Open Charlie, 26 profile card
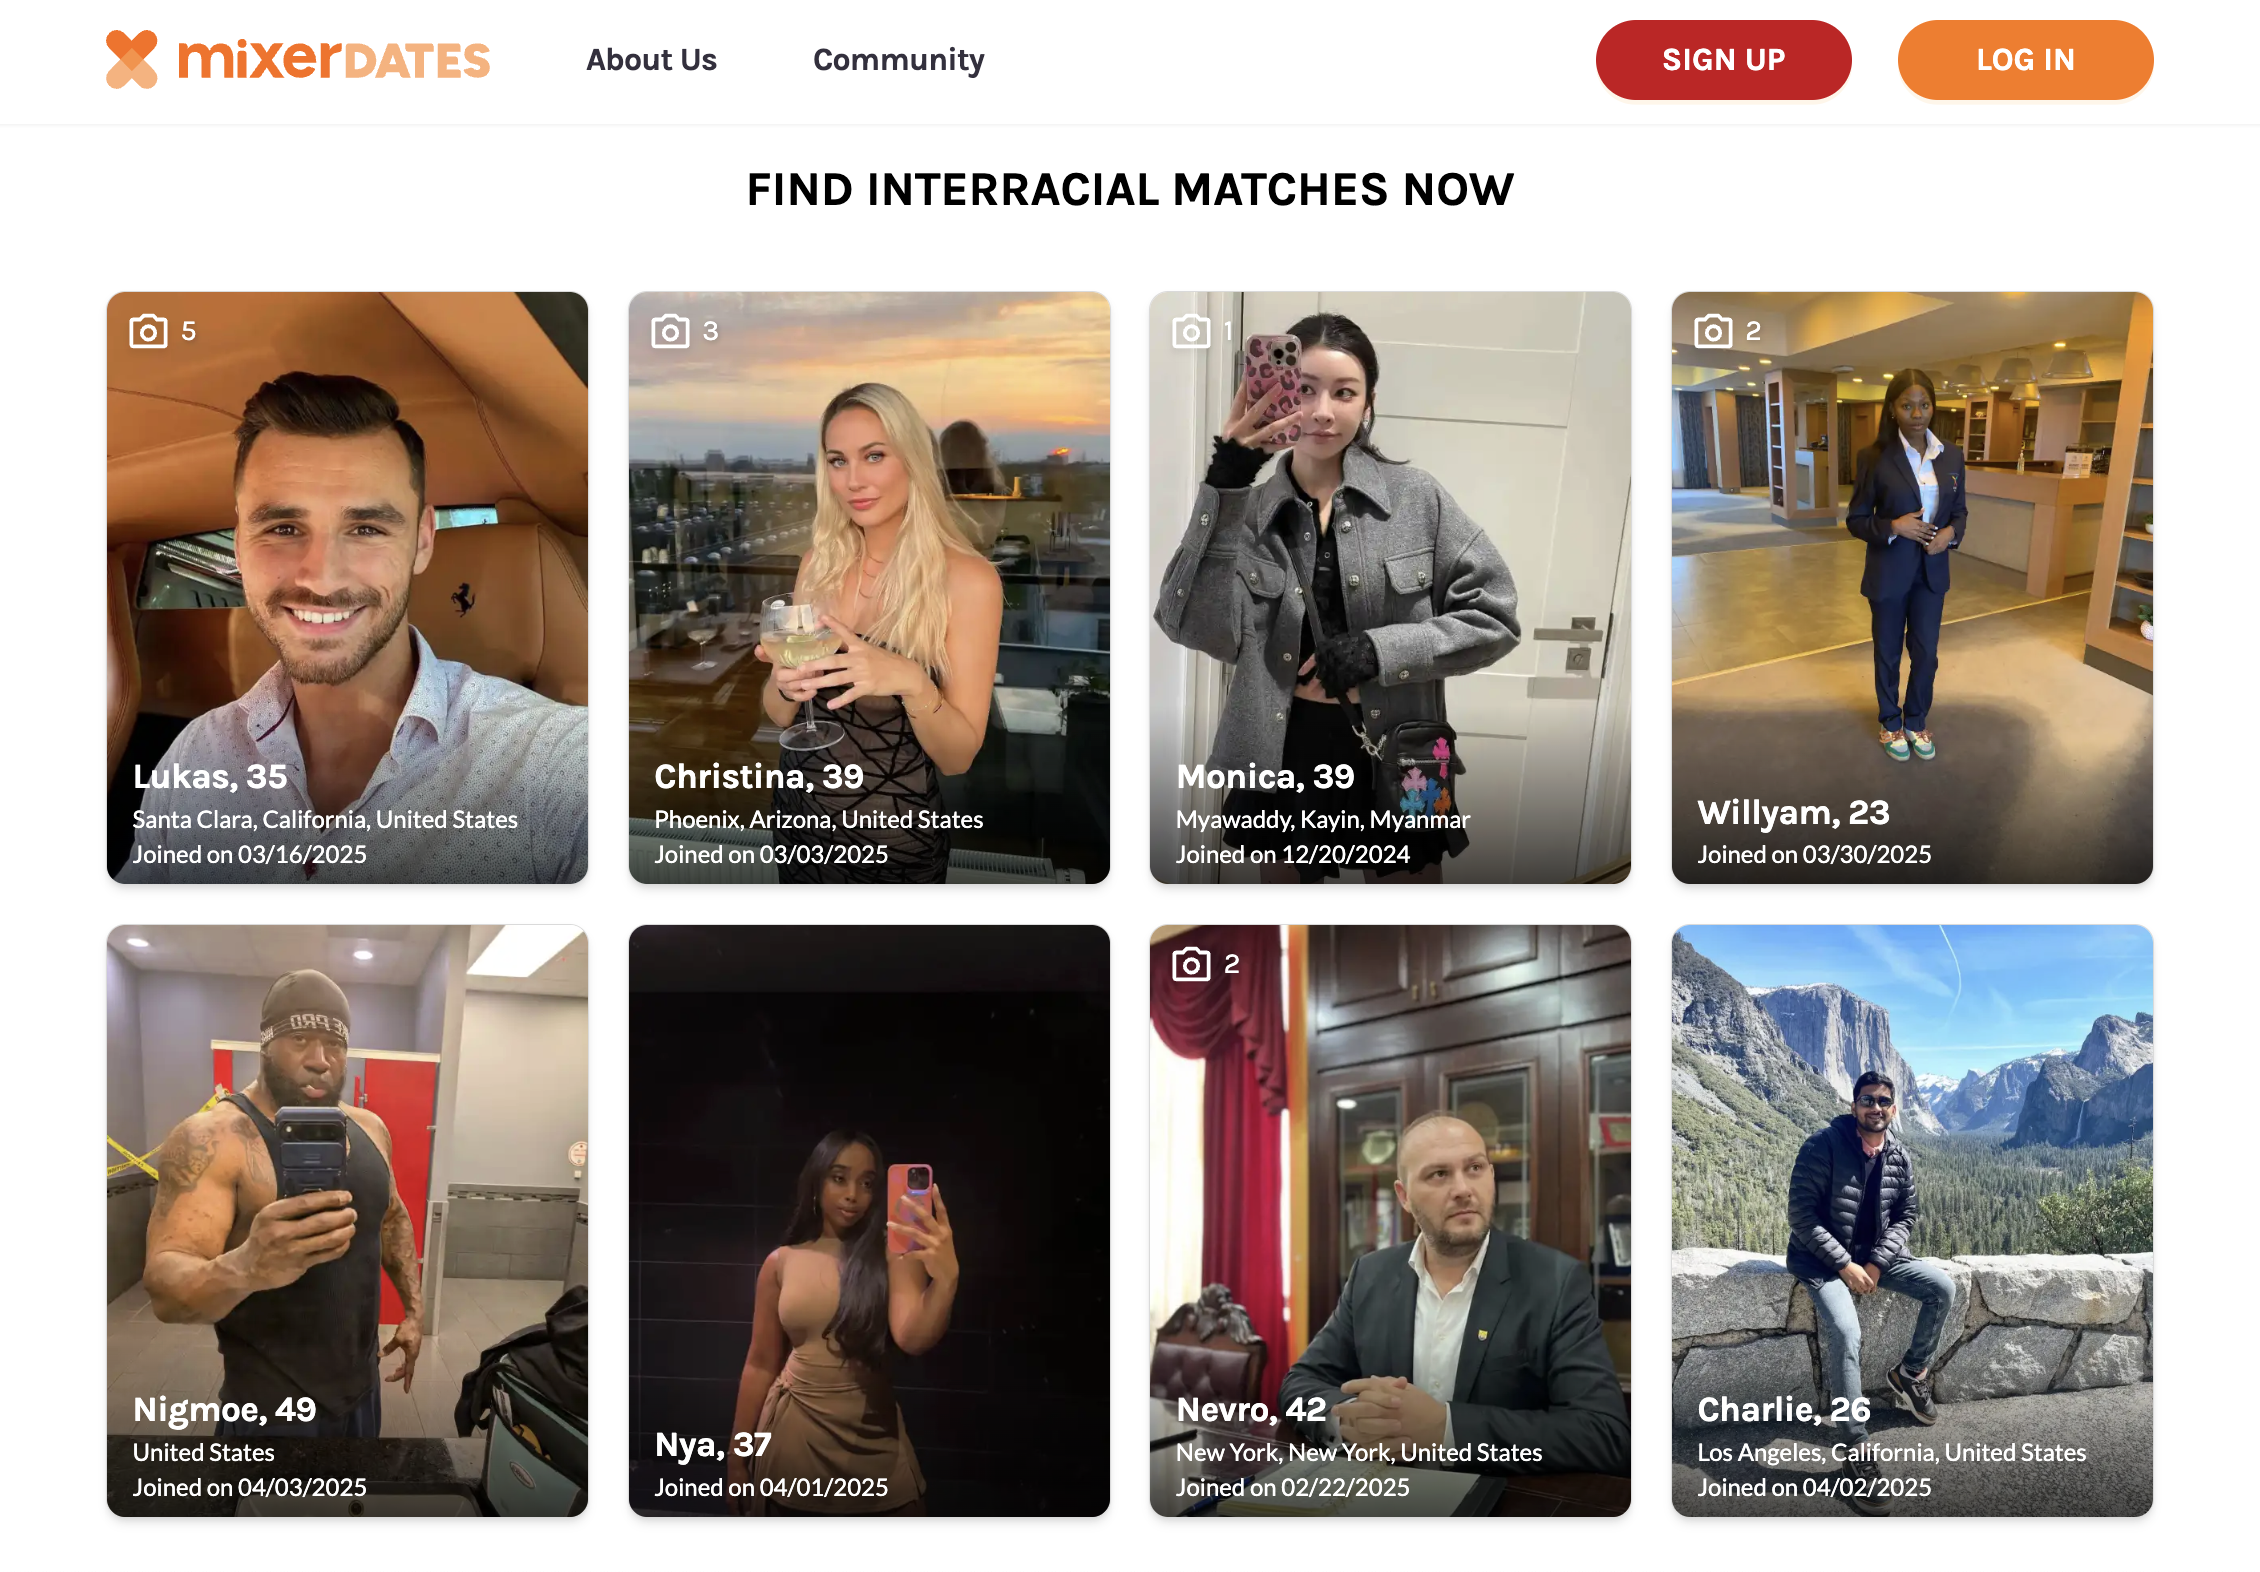The width and height of the screenshot is (2260, 1572). point(1912,1220)
